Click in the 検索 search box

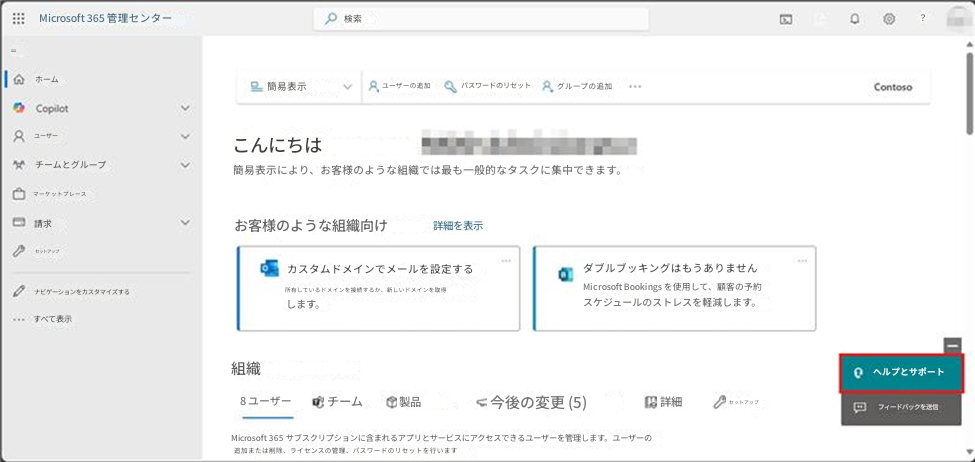tap(481, 19)
